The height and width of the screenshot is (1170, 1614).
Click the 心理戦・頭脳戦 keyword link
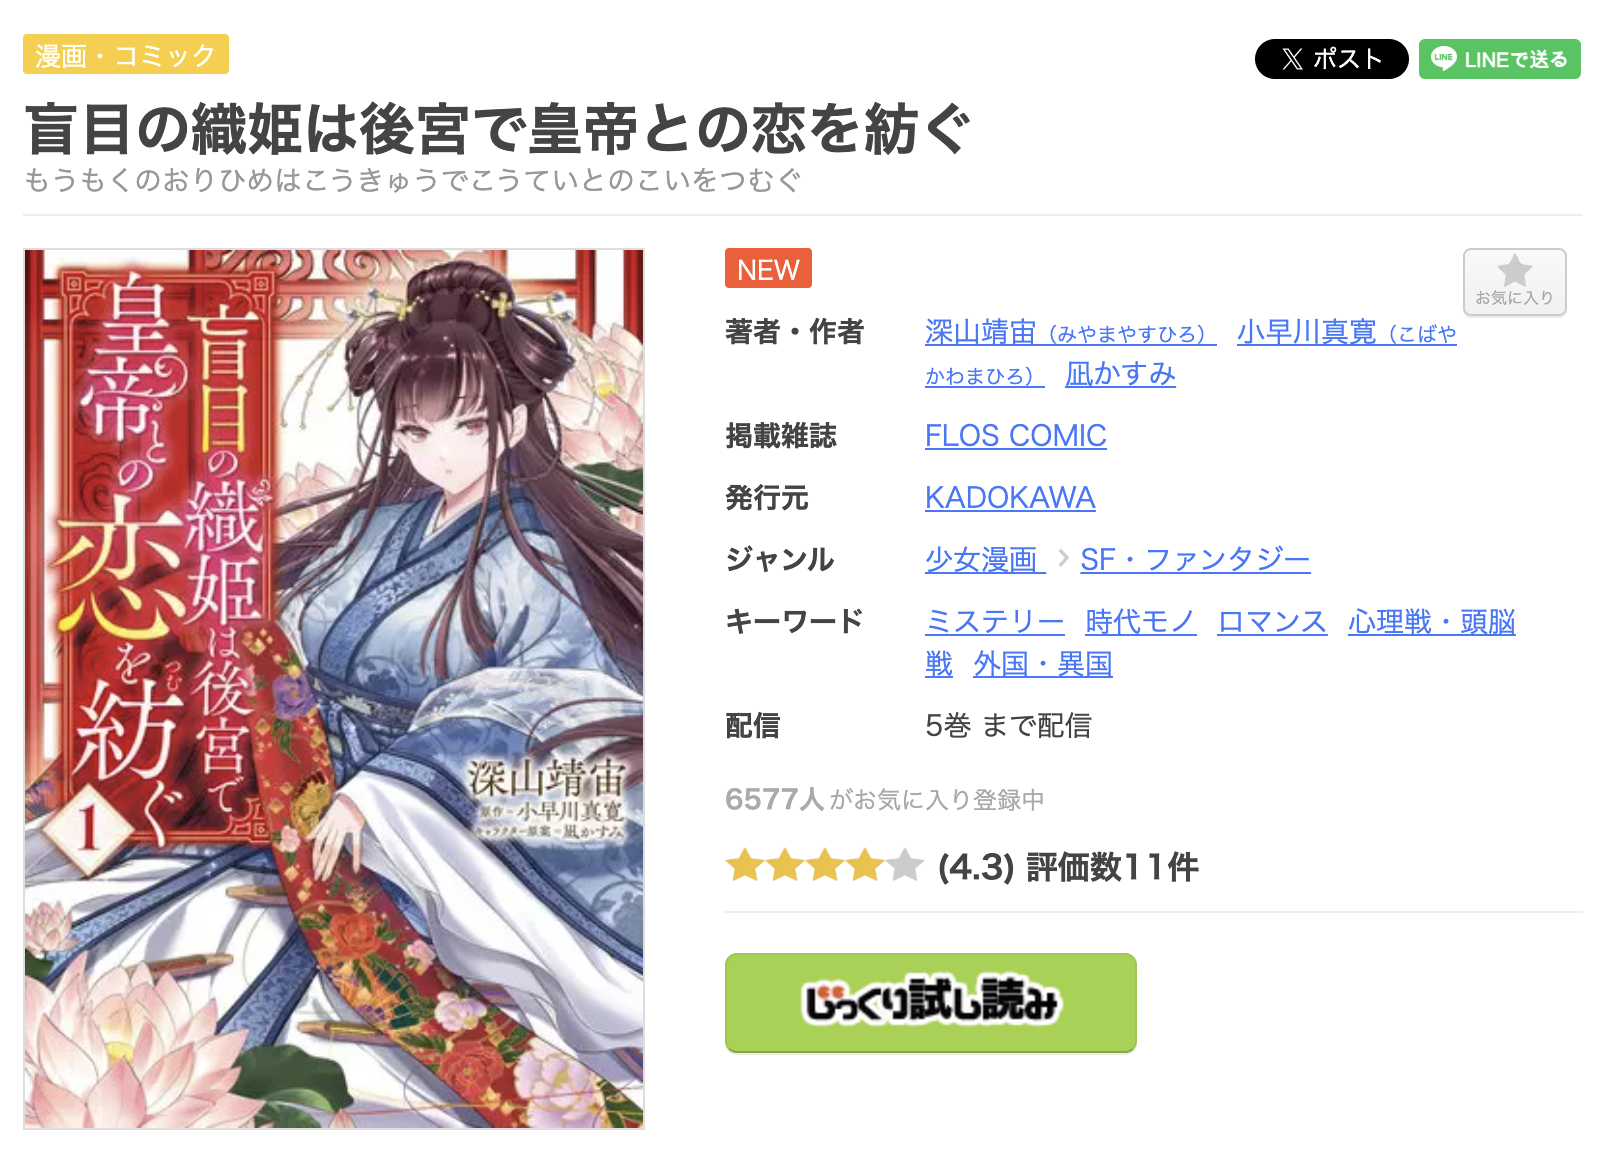tap(1431, 622)
